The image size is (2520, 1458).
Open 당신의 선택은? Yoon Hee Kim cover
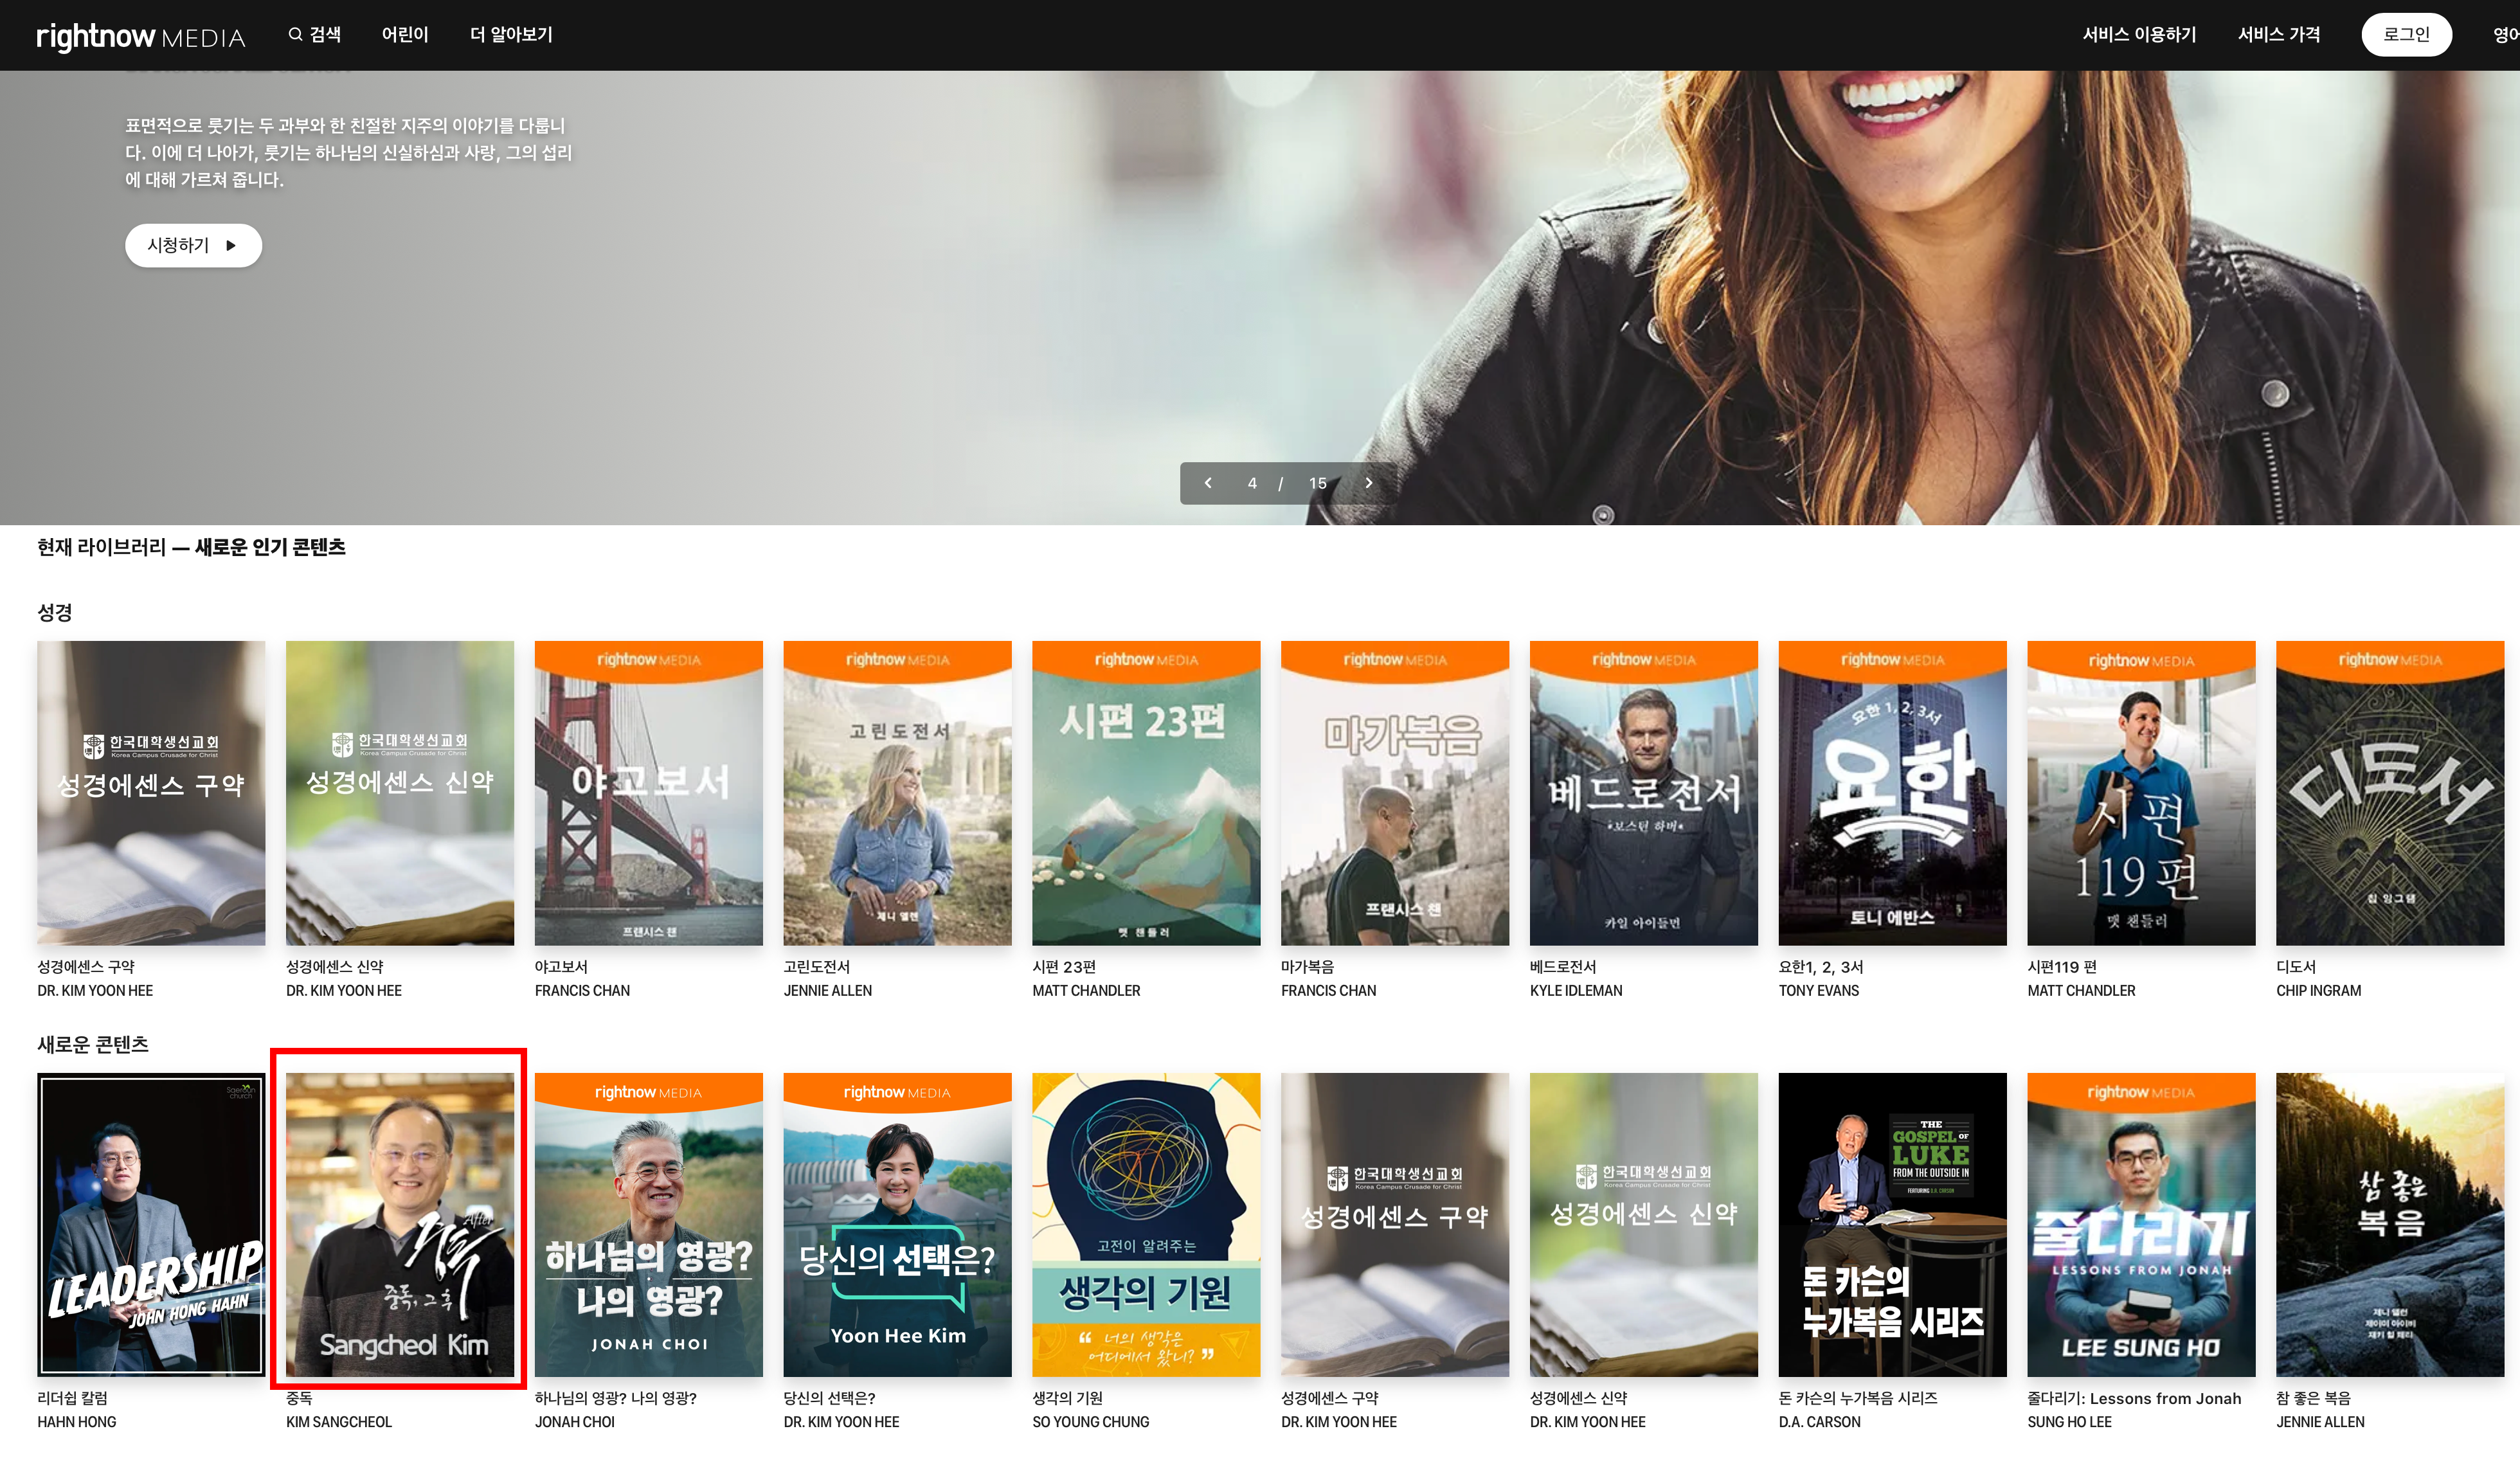tap(897, 1225)
